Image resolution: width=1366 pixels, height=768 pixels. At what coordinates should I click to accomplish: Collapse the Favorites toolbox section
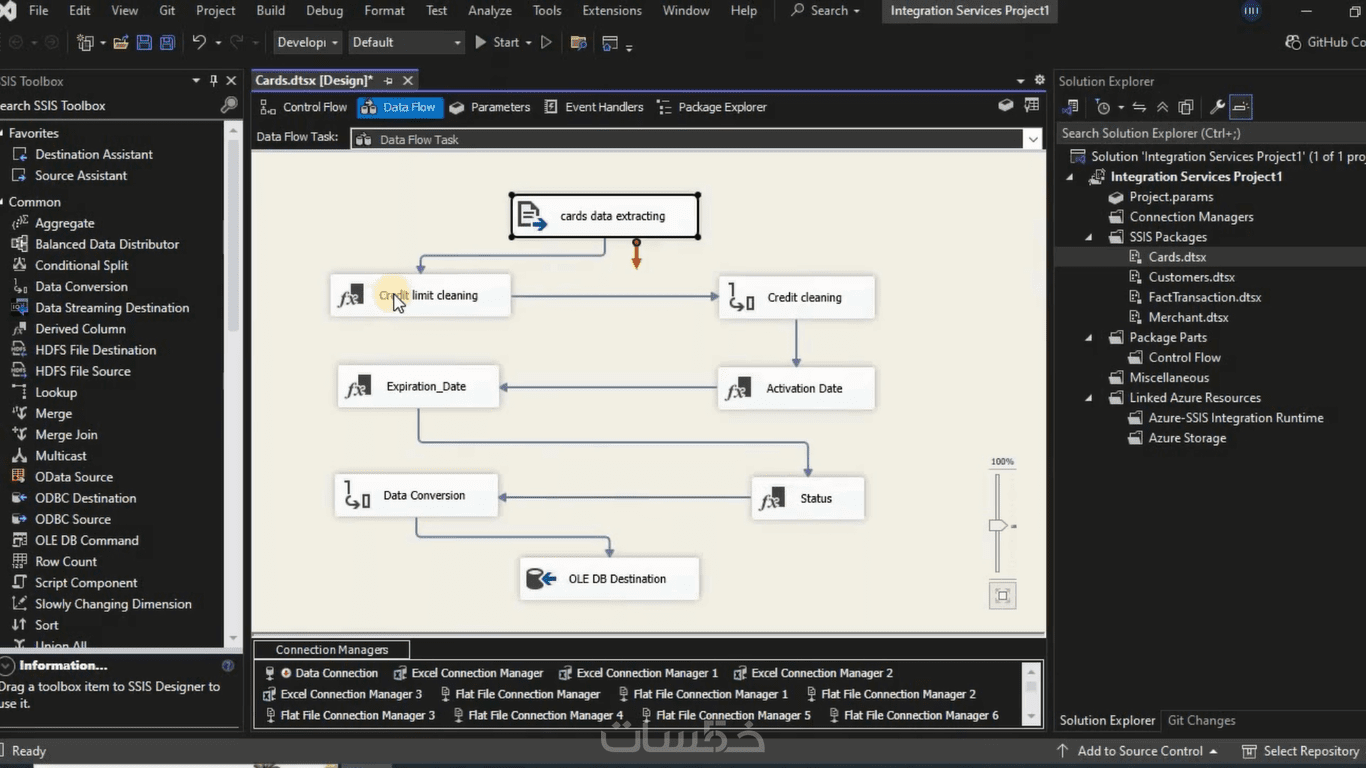[x=2, y=133]
